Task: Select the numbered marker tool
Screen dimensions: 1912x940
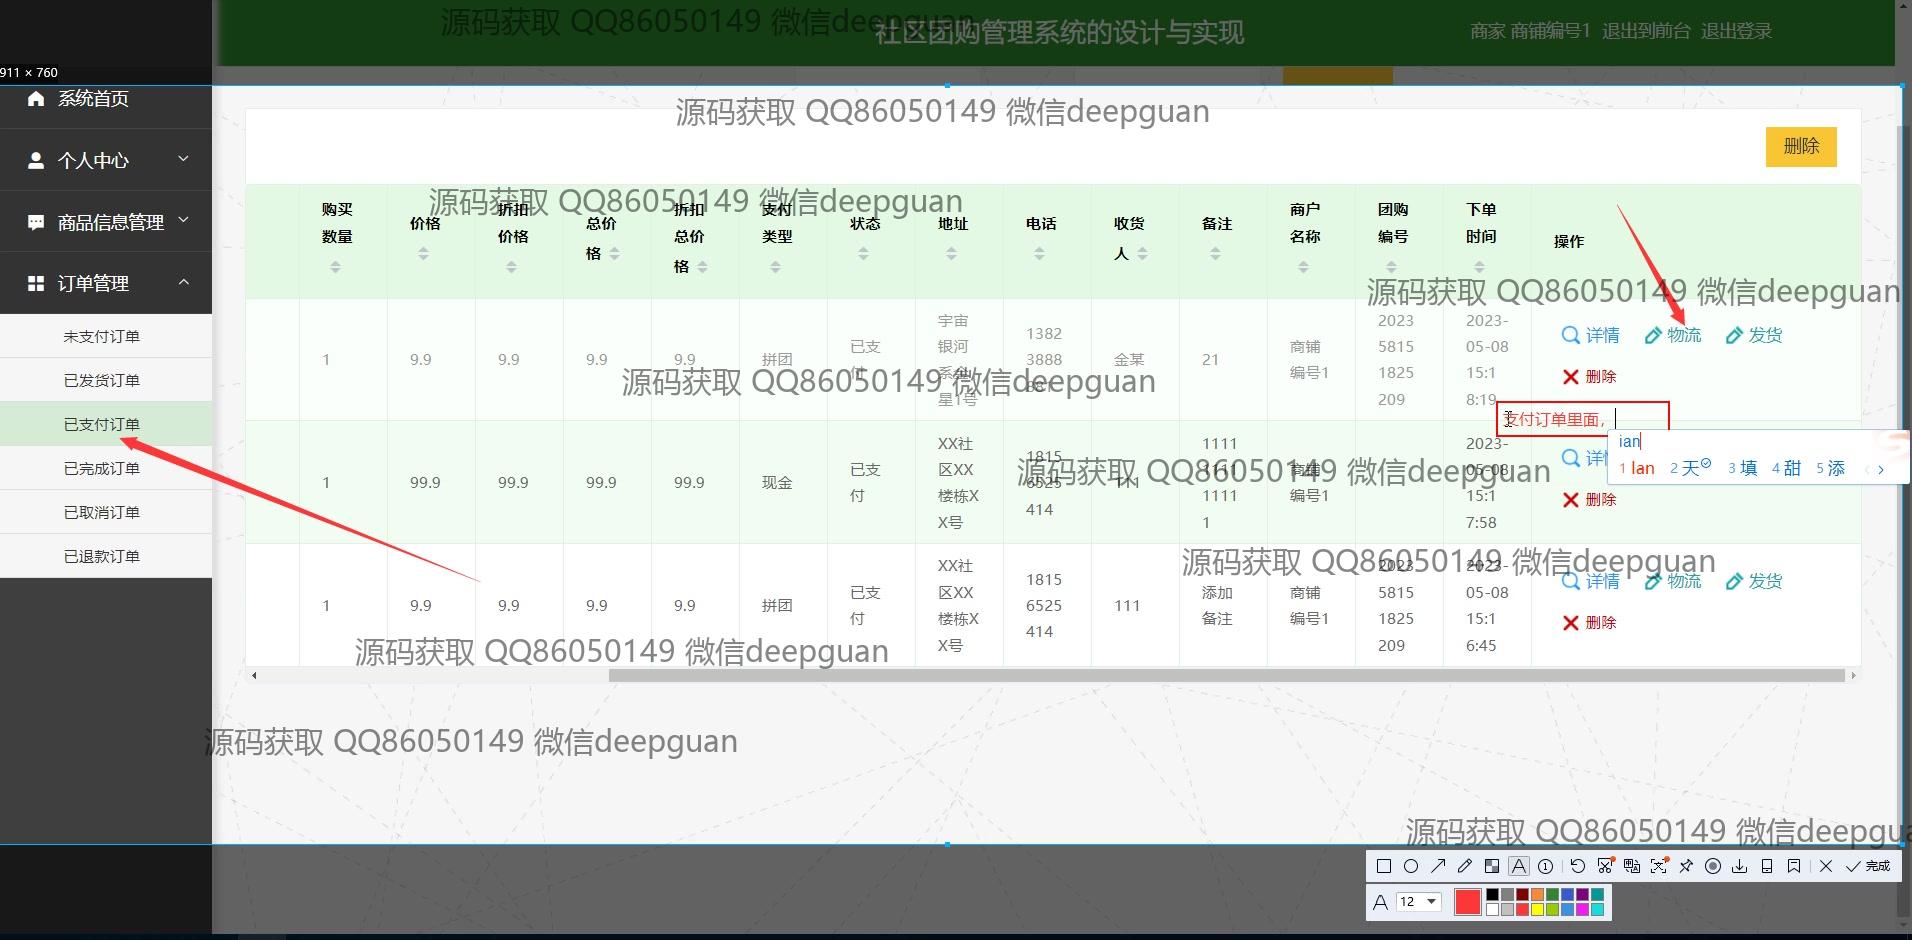Action: pos(1546,866)
